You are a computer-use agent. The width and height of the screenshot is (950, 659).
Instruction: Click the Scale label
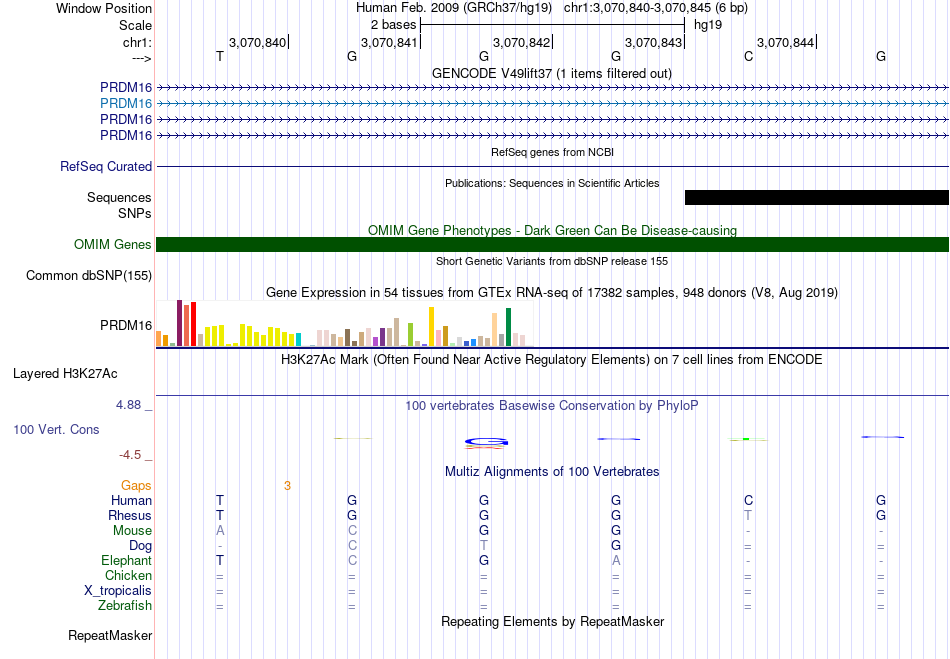click(x=135, y=25)
